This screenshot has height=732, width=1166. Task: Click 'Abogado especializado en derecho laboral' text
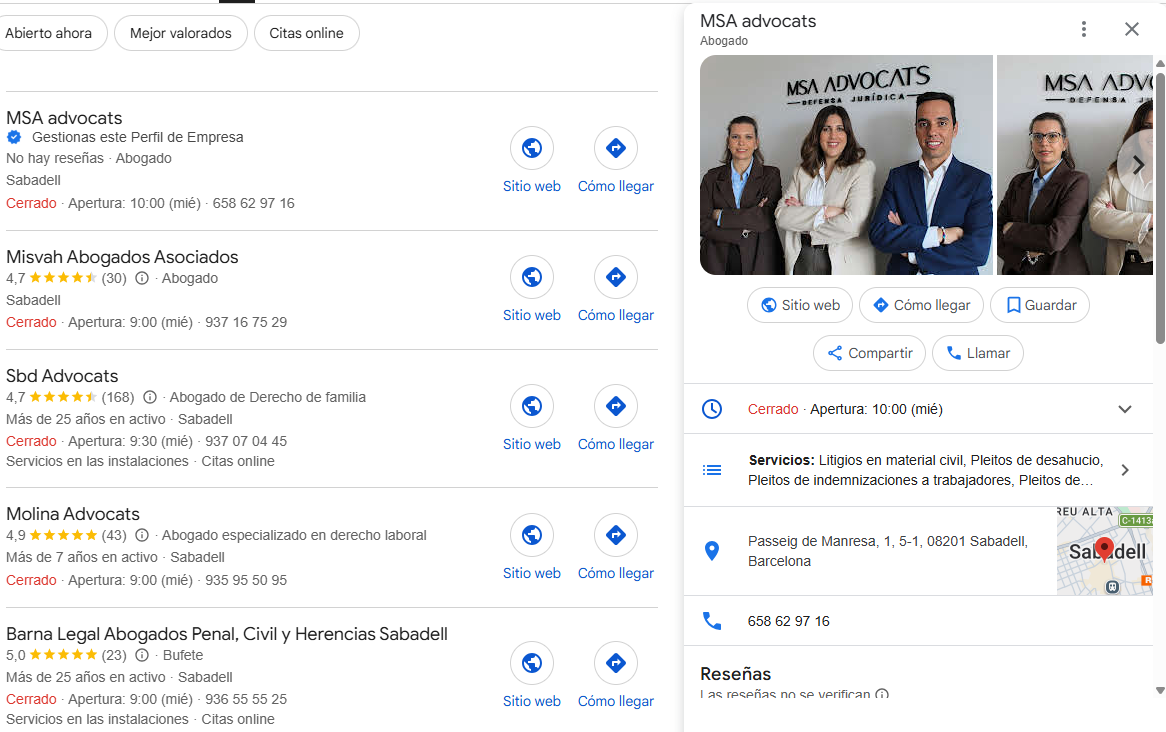pyautogui.click(x=294, y=535)
